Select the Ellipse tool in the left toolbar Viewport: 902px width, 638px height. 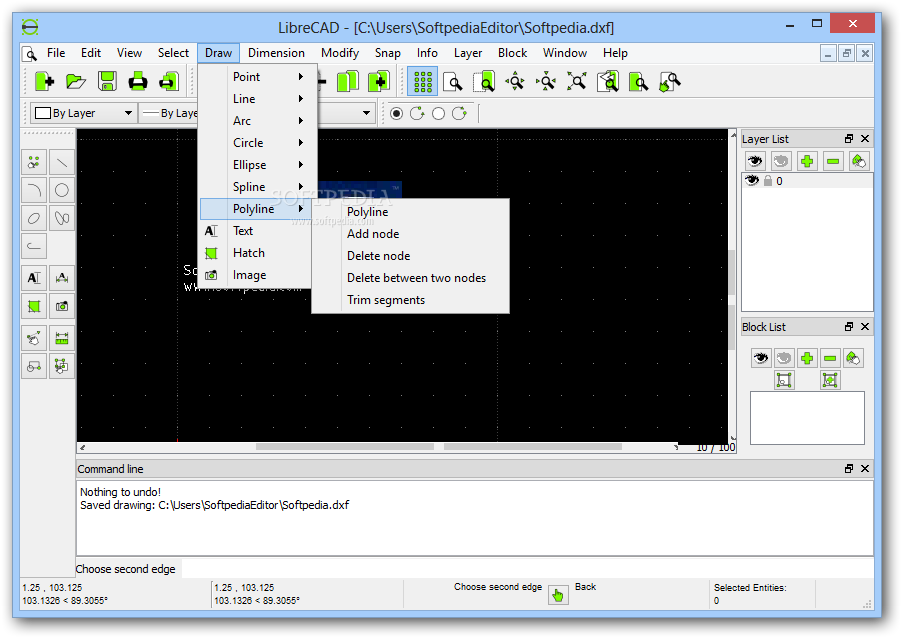pos(34,218)
